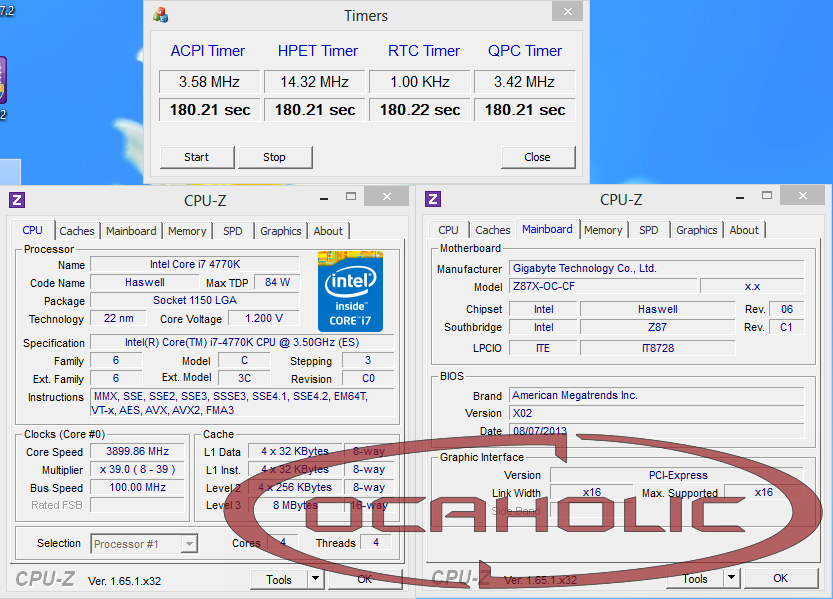Click the Close button in Timers window
This screenshot has width=833, height=599.
pos(538,157)
